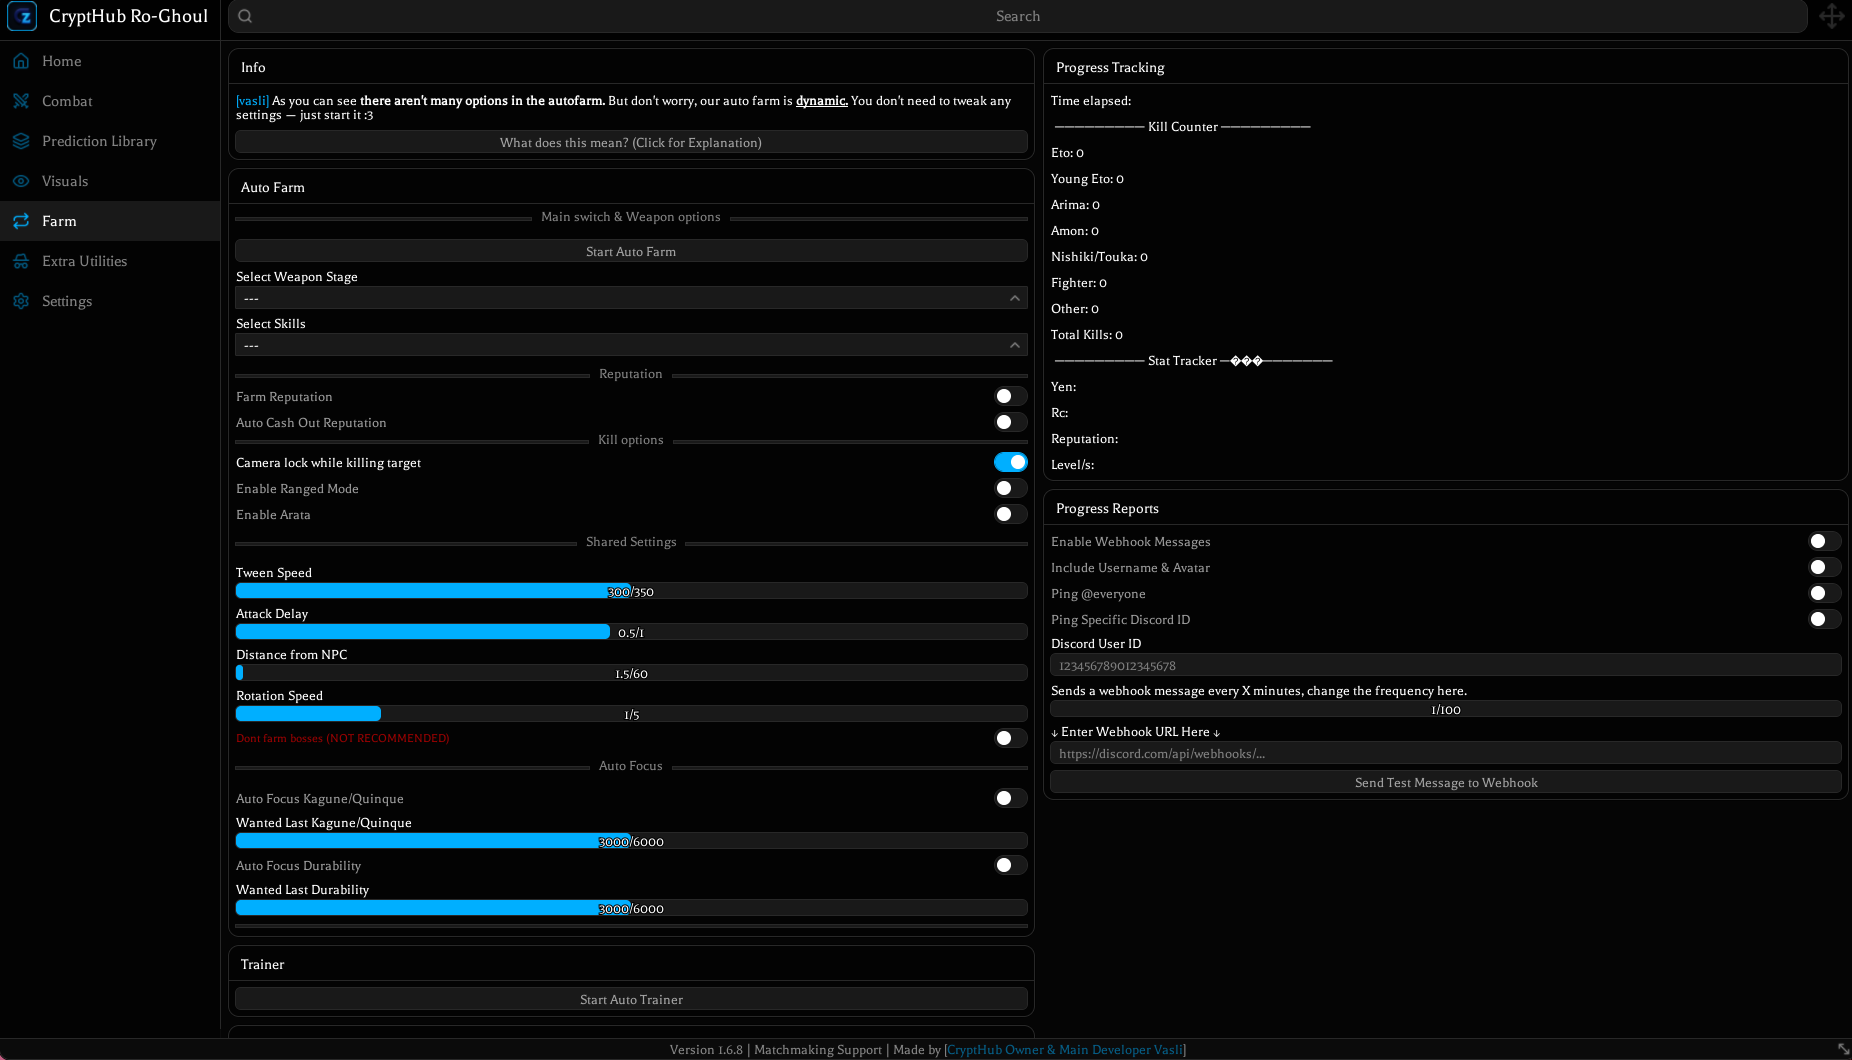
Task: Enable Webhook Messages toggle
Action: tap(1824, 541)
